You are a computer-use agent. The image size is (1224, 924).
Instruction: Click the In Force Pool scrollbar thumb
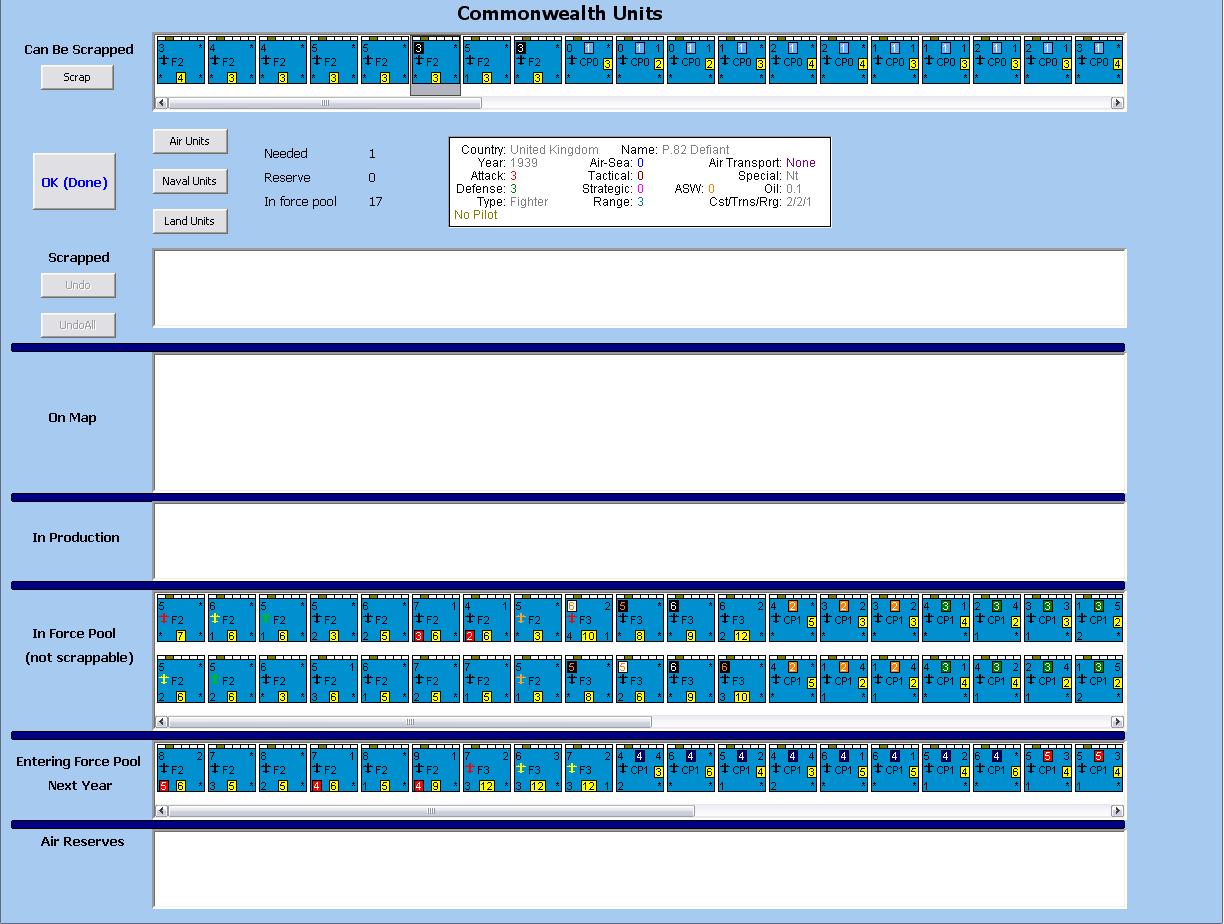click(x=410, y=721)
